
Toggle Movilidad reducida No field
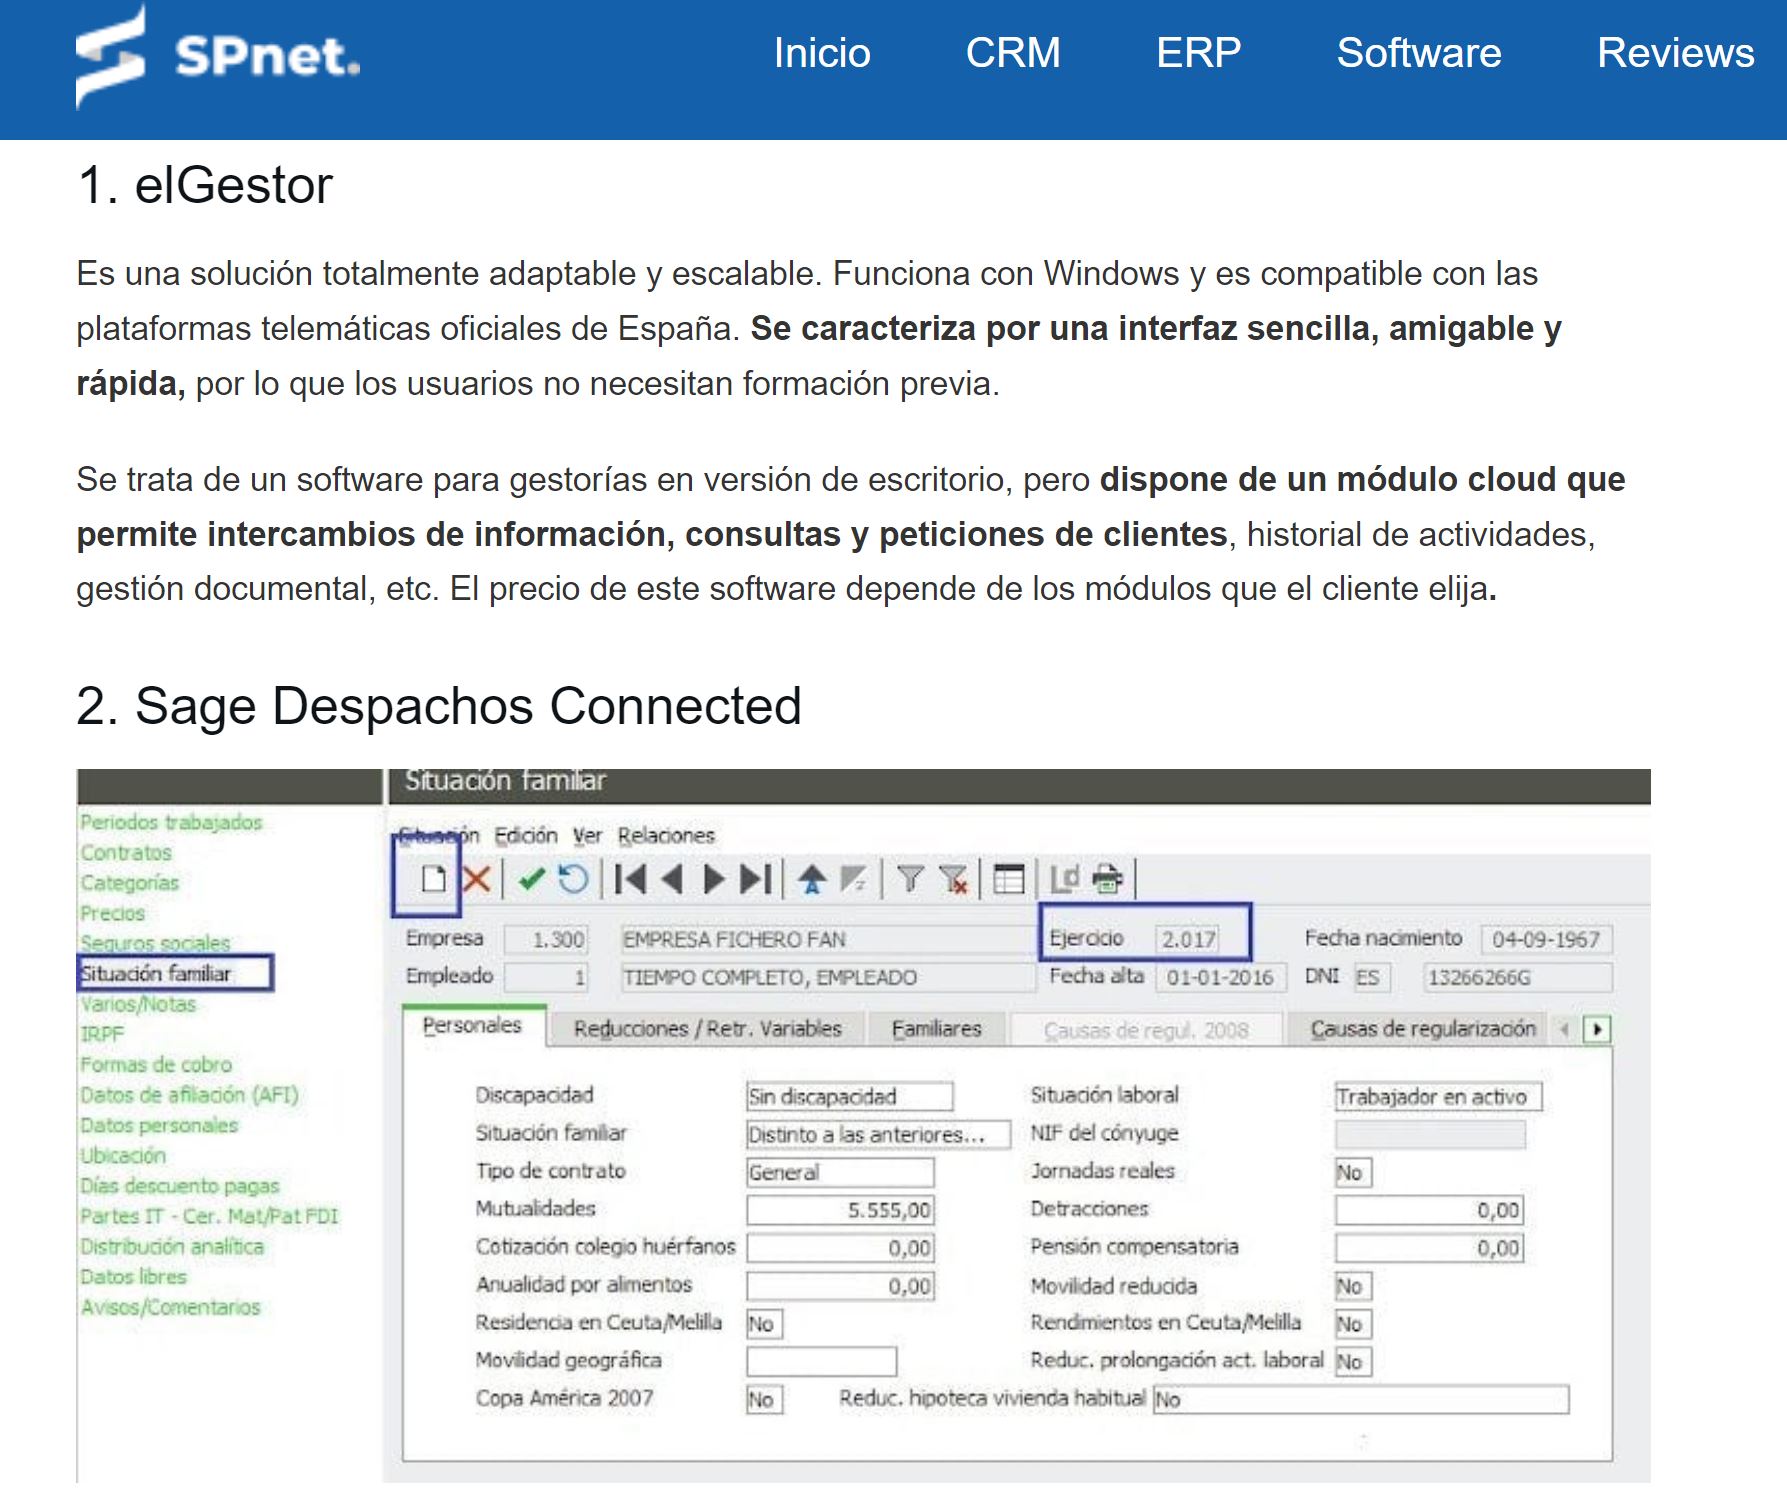[x=1353, y=1286]
